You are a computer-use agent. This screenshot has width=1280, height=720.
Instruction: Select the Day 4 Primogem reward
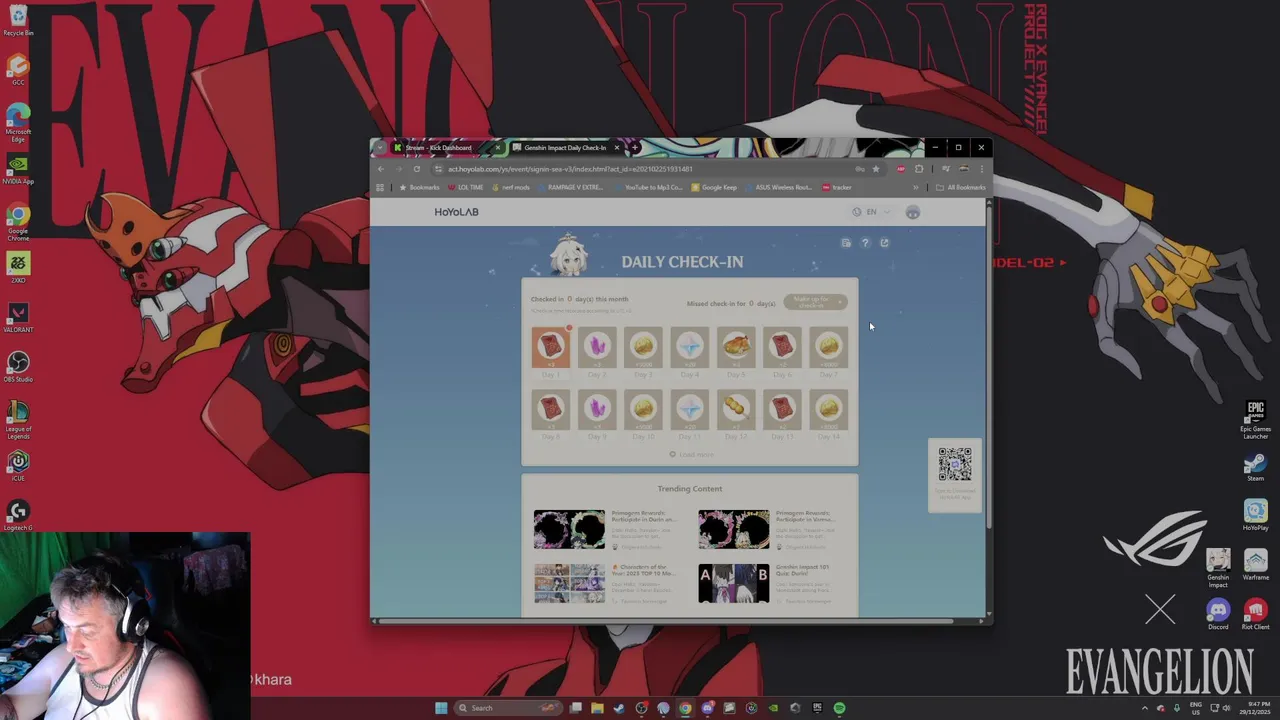tap(690, 347)
